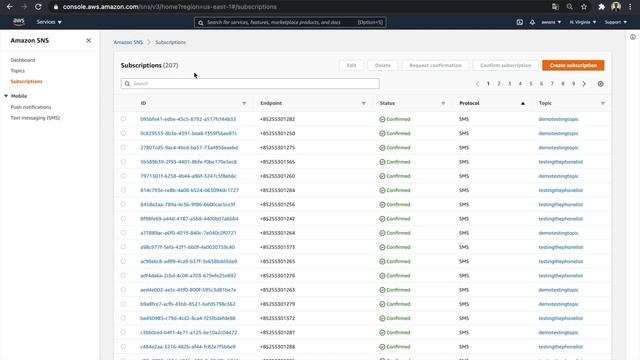Select subscription row with endpoint +85255501264
The image size is (640, 360).
[123, 233]
